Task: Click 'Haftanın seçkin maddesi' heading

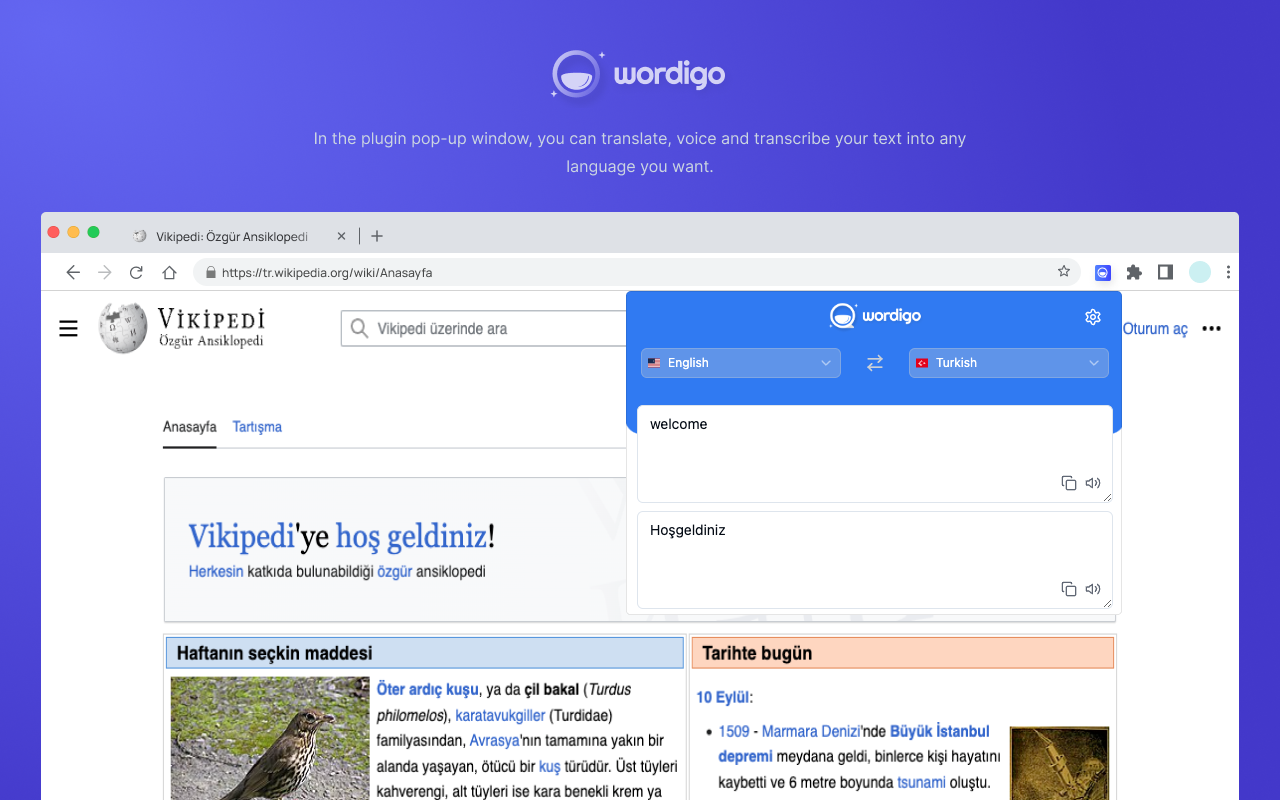Action: 275,654
